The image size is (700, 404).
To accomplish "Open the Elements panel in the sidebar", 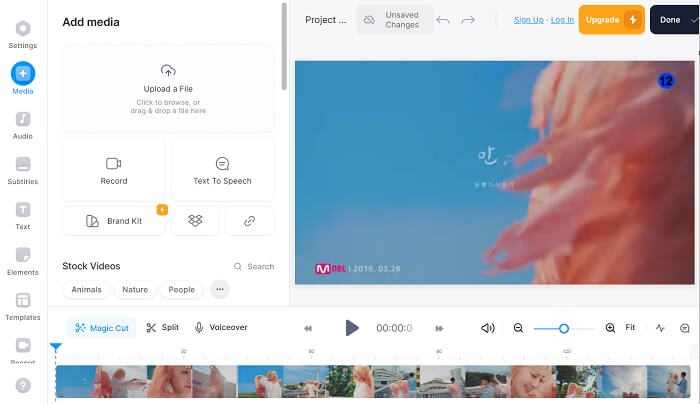I will point(23,261).
